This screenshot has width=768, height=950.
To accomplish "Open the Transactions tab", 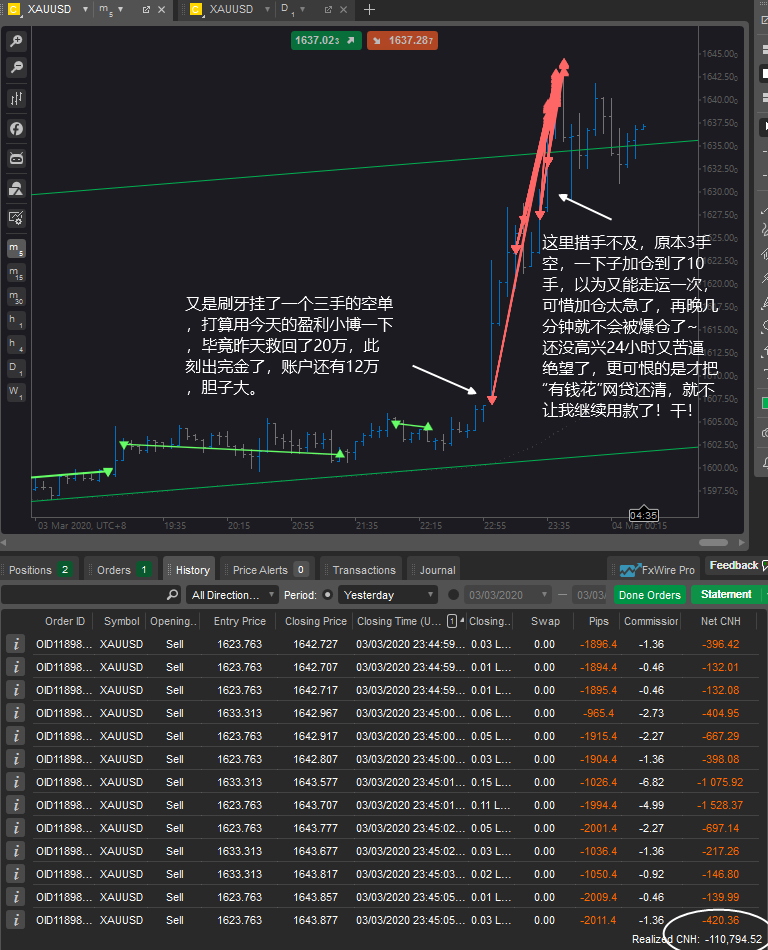I will 361,570.
